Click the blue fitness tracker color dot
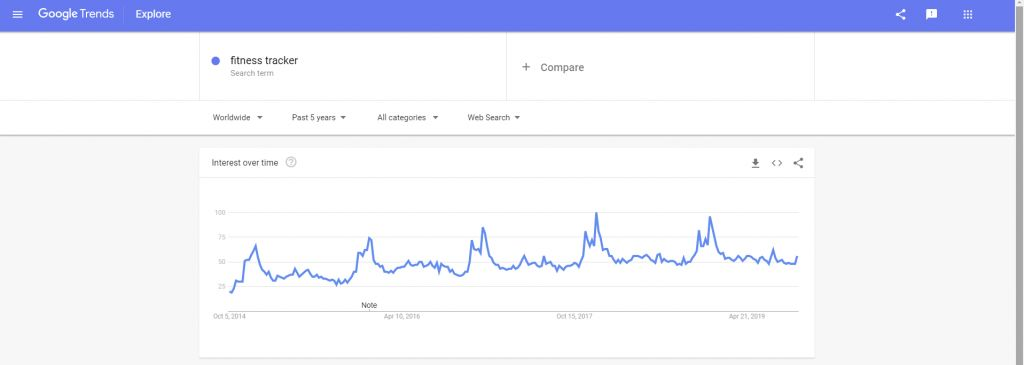The width and height of the screenshot is (1024, 365). point(216,61)
